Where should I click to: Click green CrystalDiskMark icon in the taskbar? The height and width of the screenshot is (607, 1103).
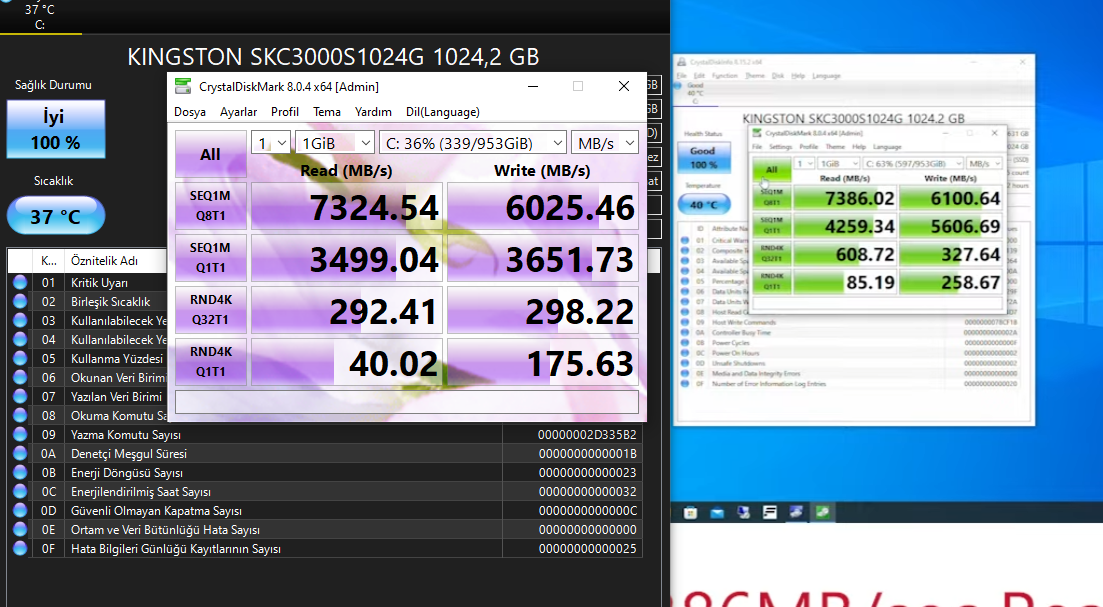822,512
